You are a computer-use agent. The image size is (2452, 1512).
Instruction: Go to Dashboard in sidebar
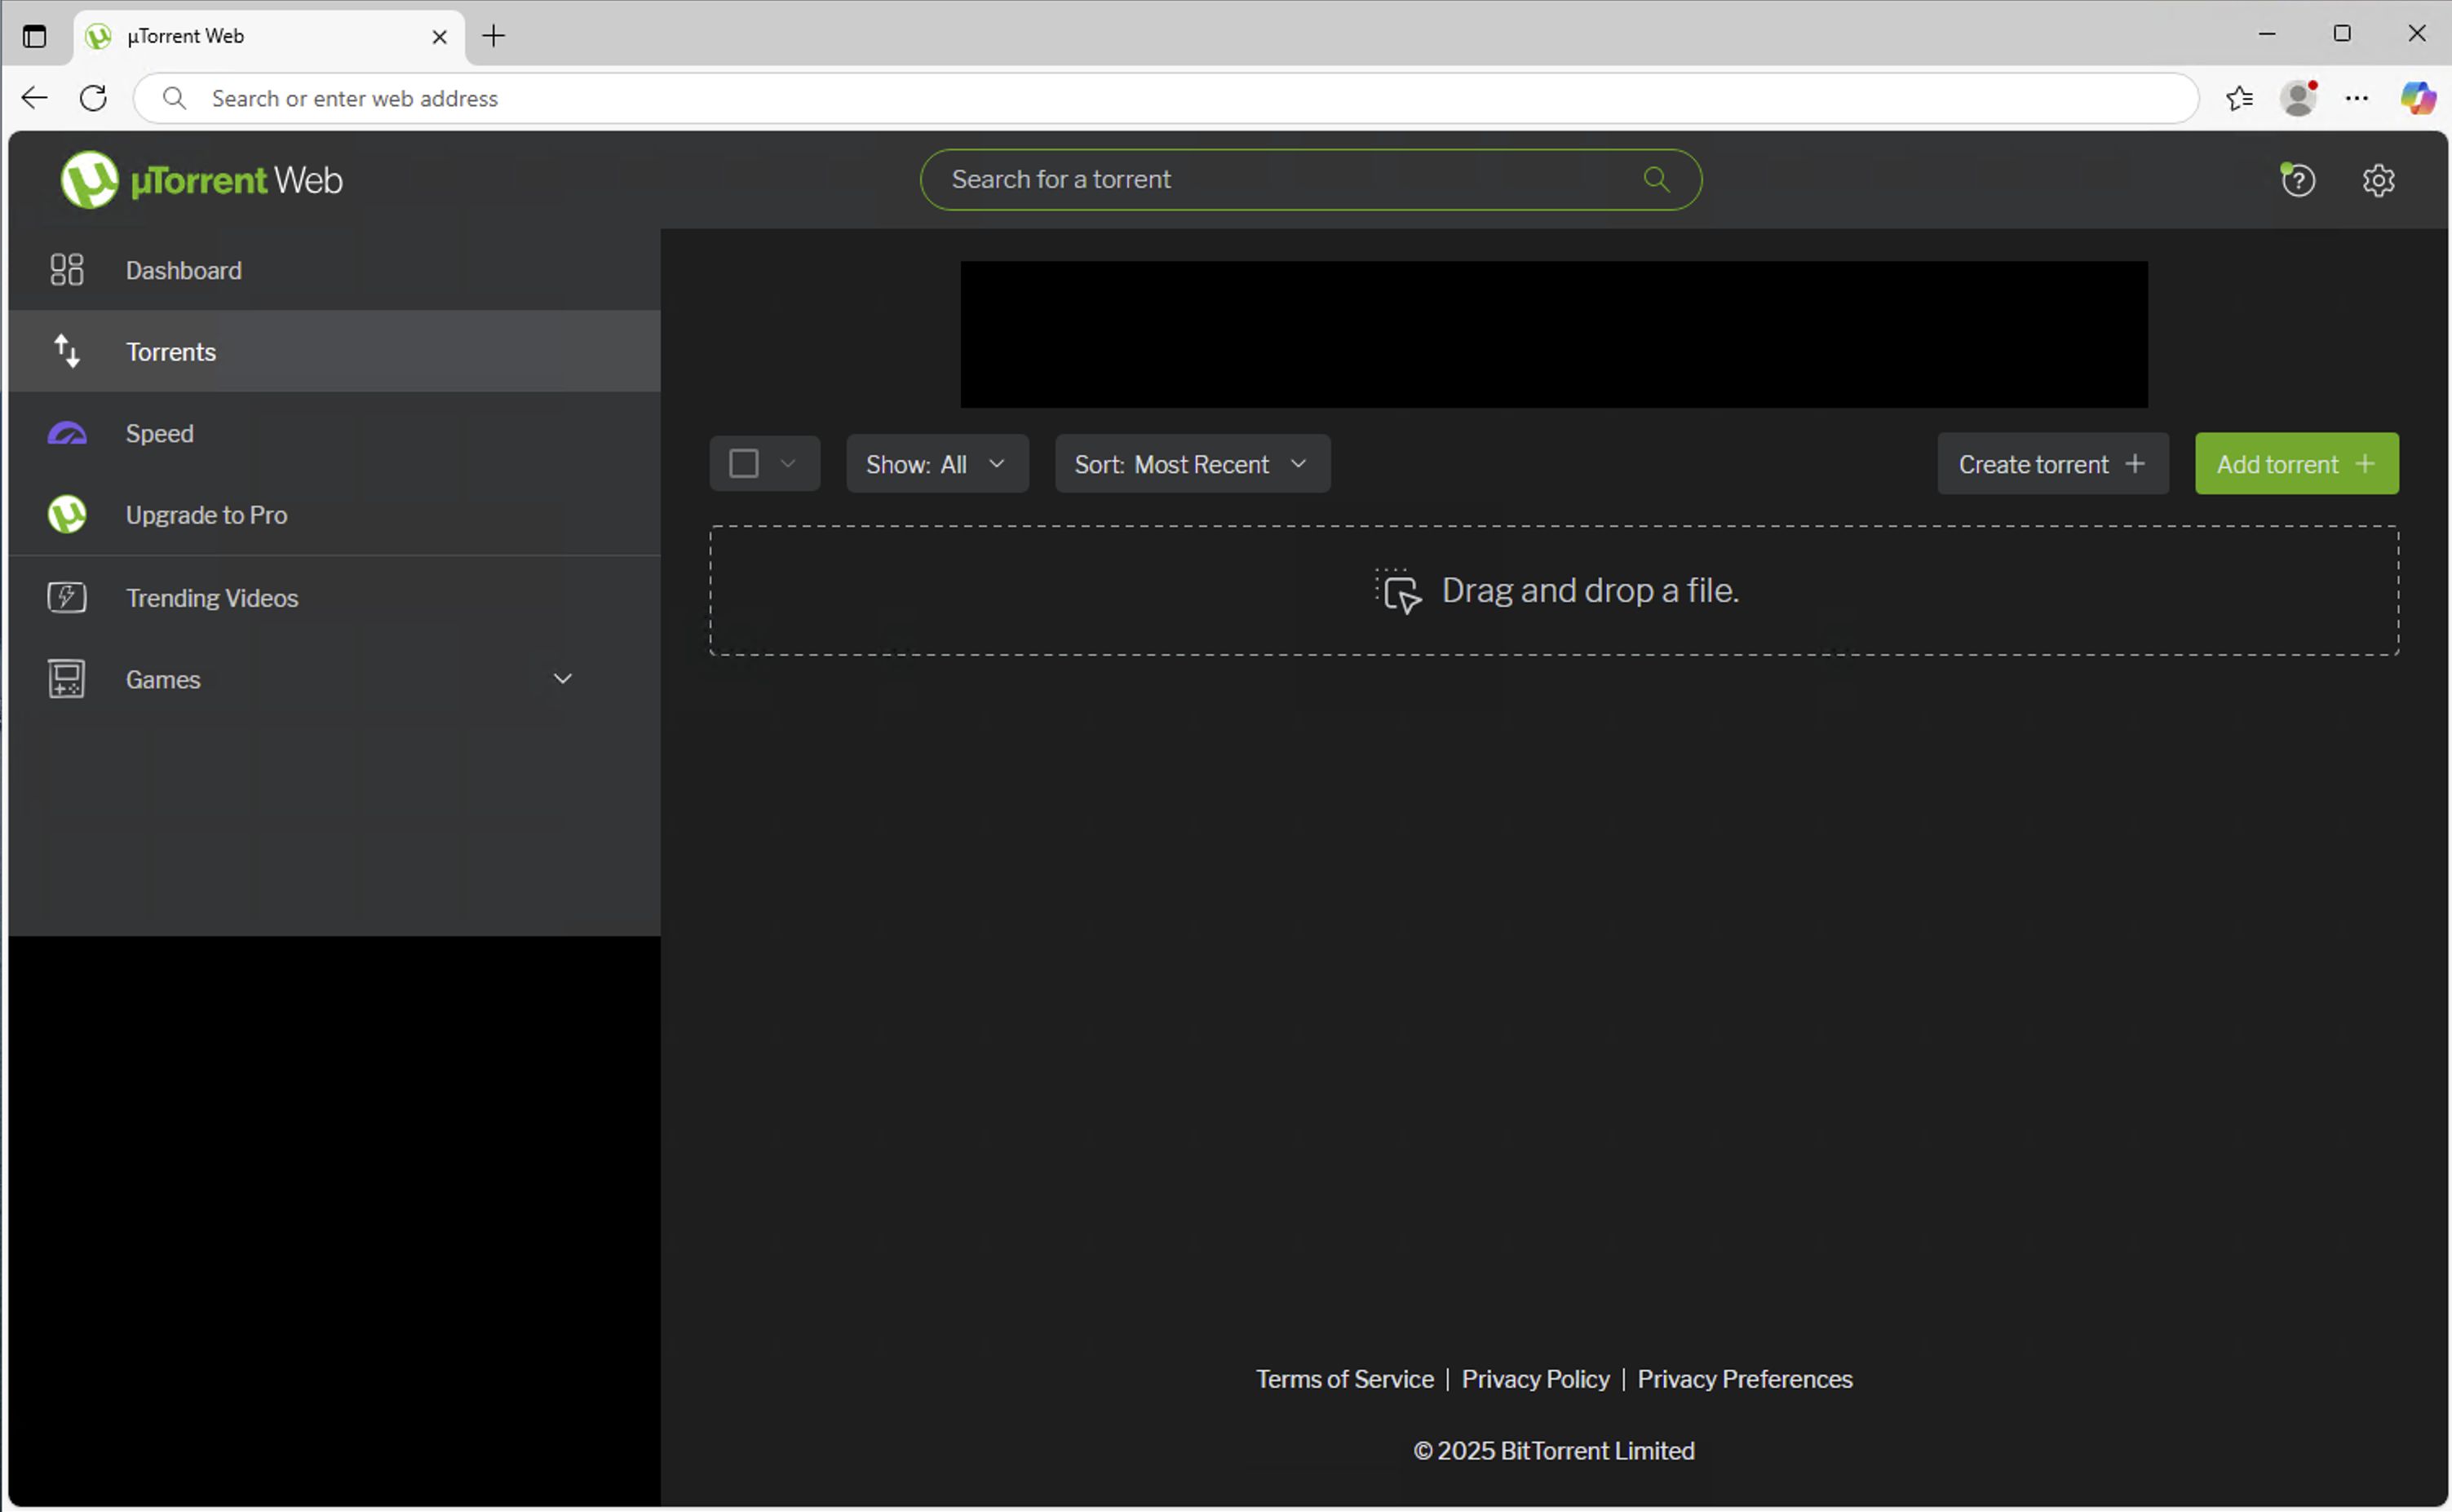point(334,270)
